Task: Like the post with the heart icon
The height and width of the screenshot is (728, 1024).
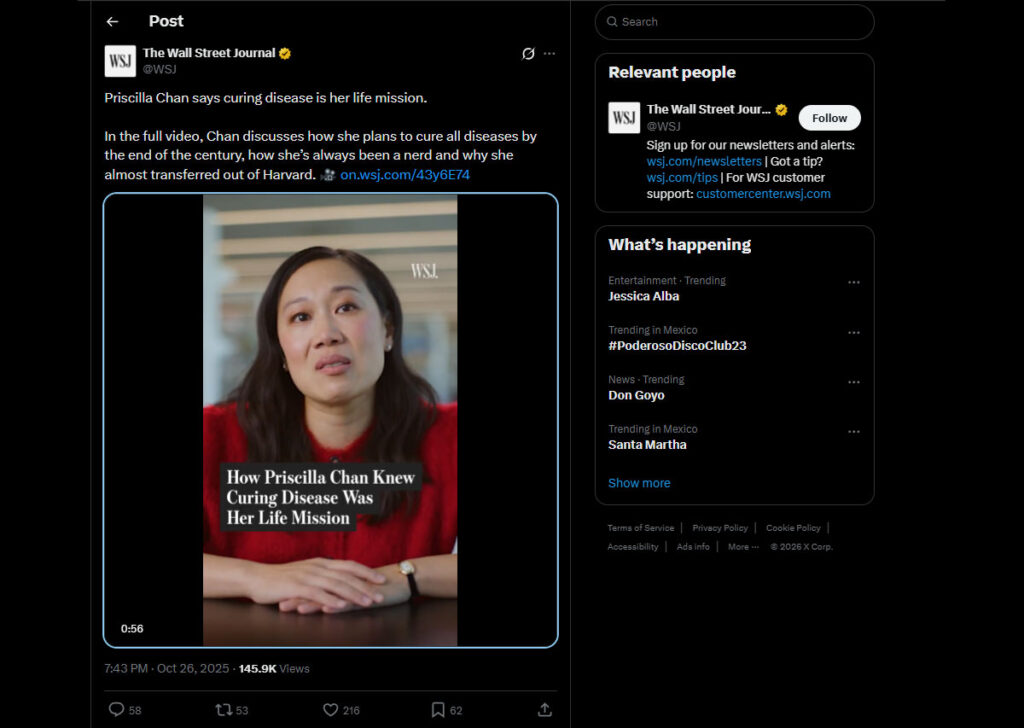Action: 331,709
